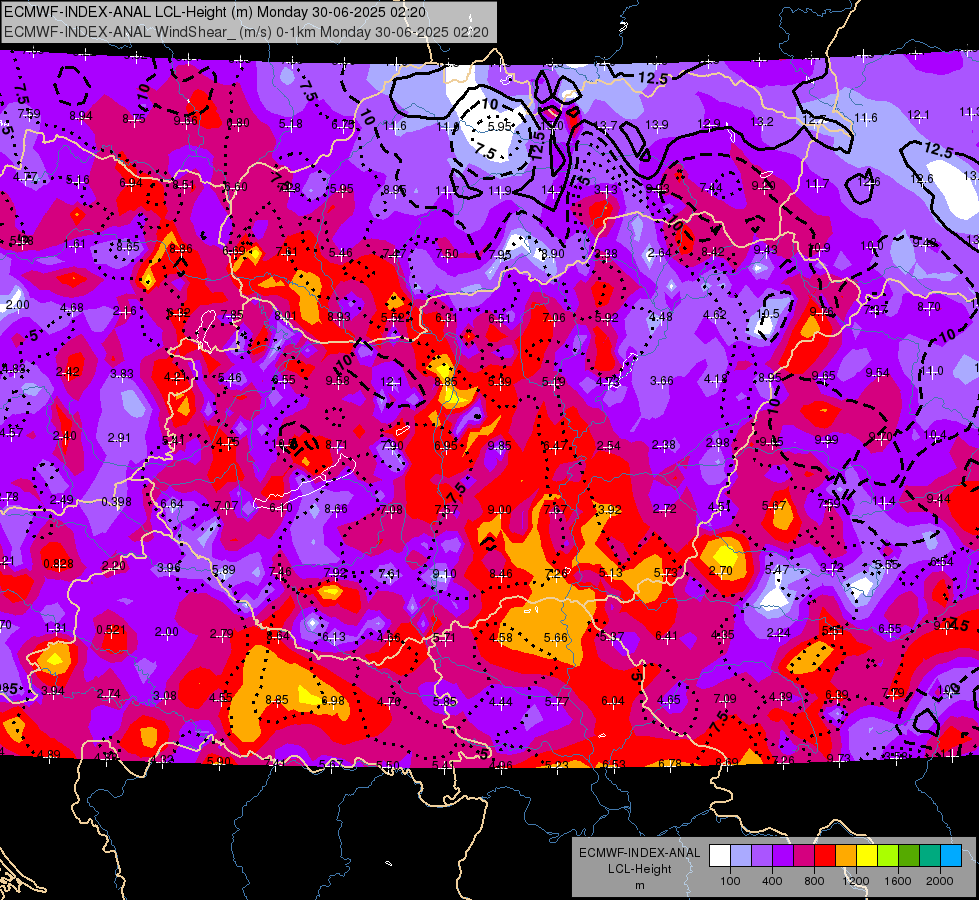
Task: Click the wind shear value 2.70 on yellow spot
Action: pyautogui.click(x=721, y=570)
